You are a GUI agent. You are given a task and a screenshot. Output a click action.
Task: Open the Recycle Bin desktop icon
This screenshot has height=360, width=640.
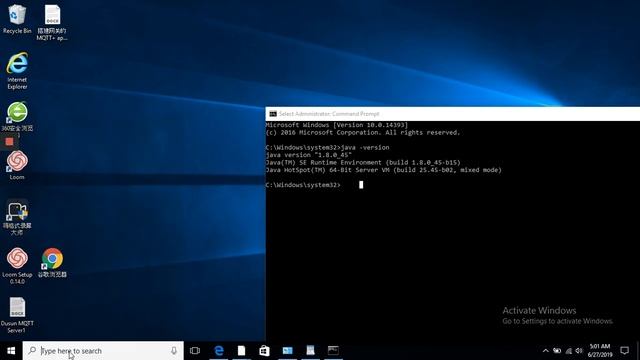pos(17,19)
